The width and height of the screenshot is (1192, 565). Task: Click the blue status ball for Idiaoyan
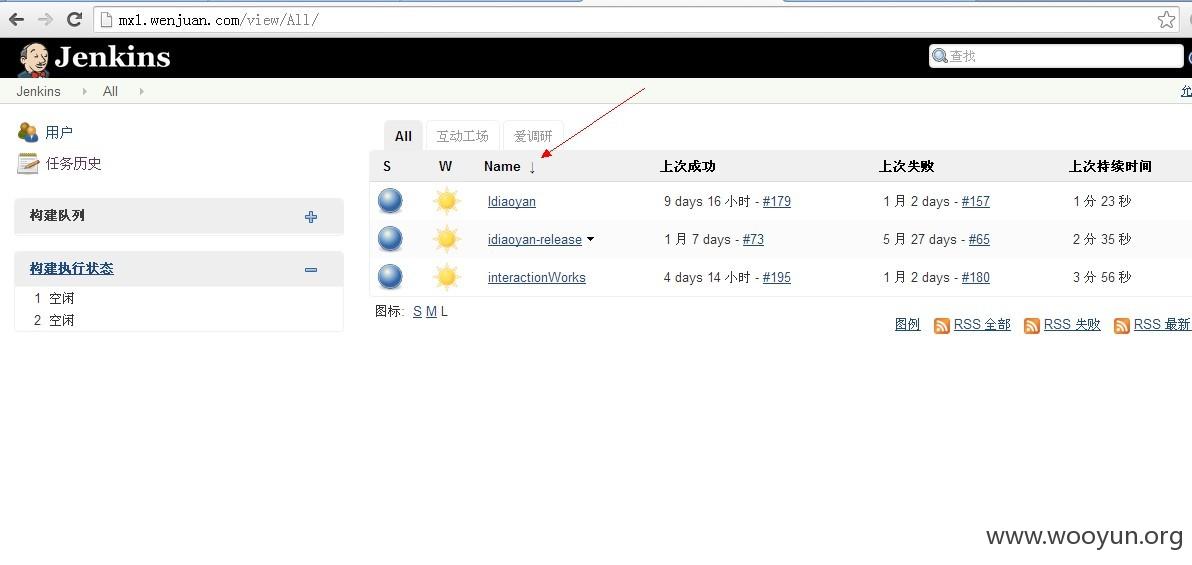[390, 201]
